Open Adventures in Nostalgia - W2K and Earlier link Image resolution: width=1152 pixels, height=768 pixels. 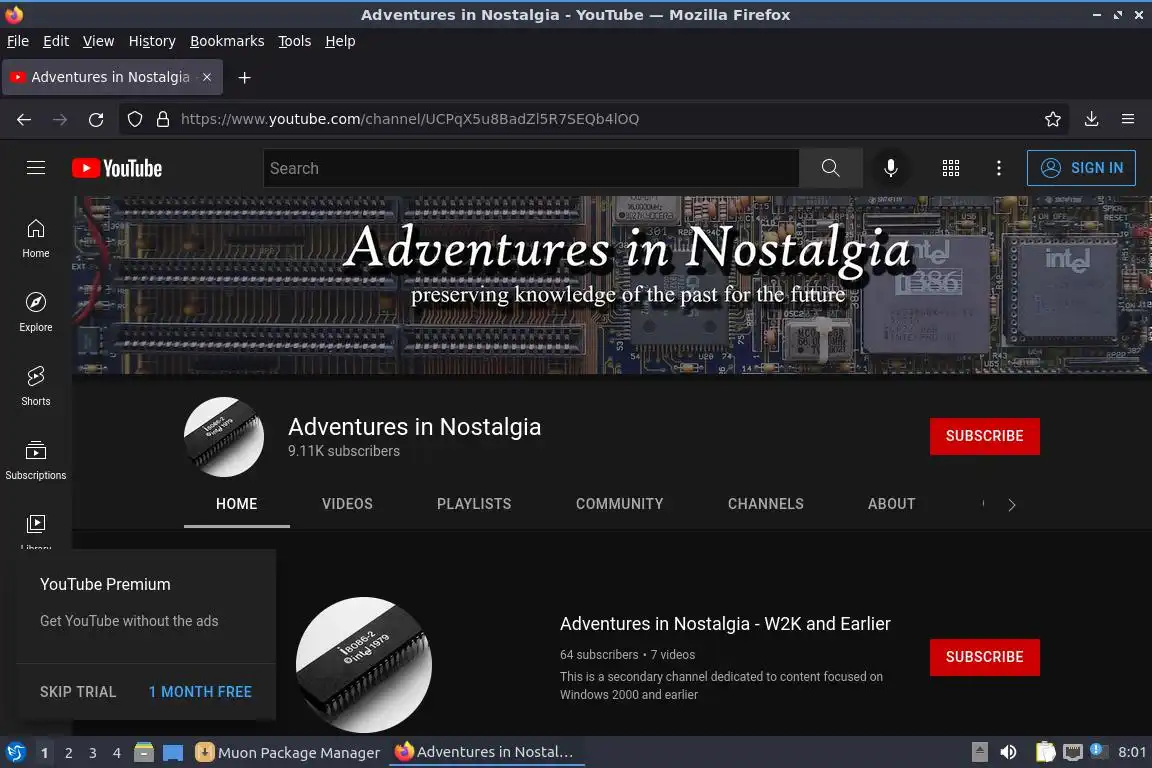point(725,624)
